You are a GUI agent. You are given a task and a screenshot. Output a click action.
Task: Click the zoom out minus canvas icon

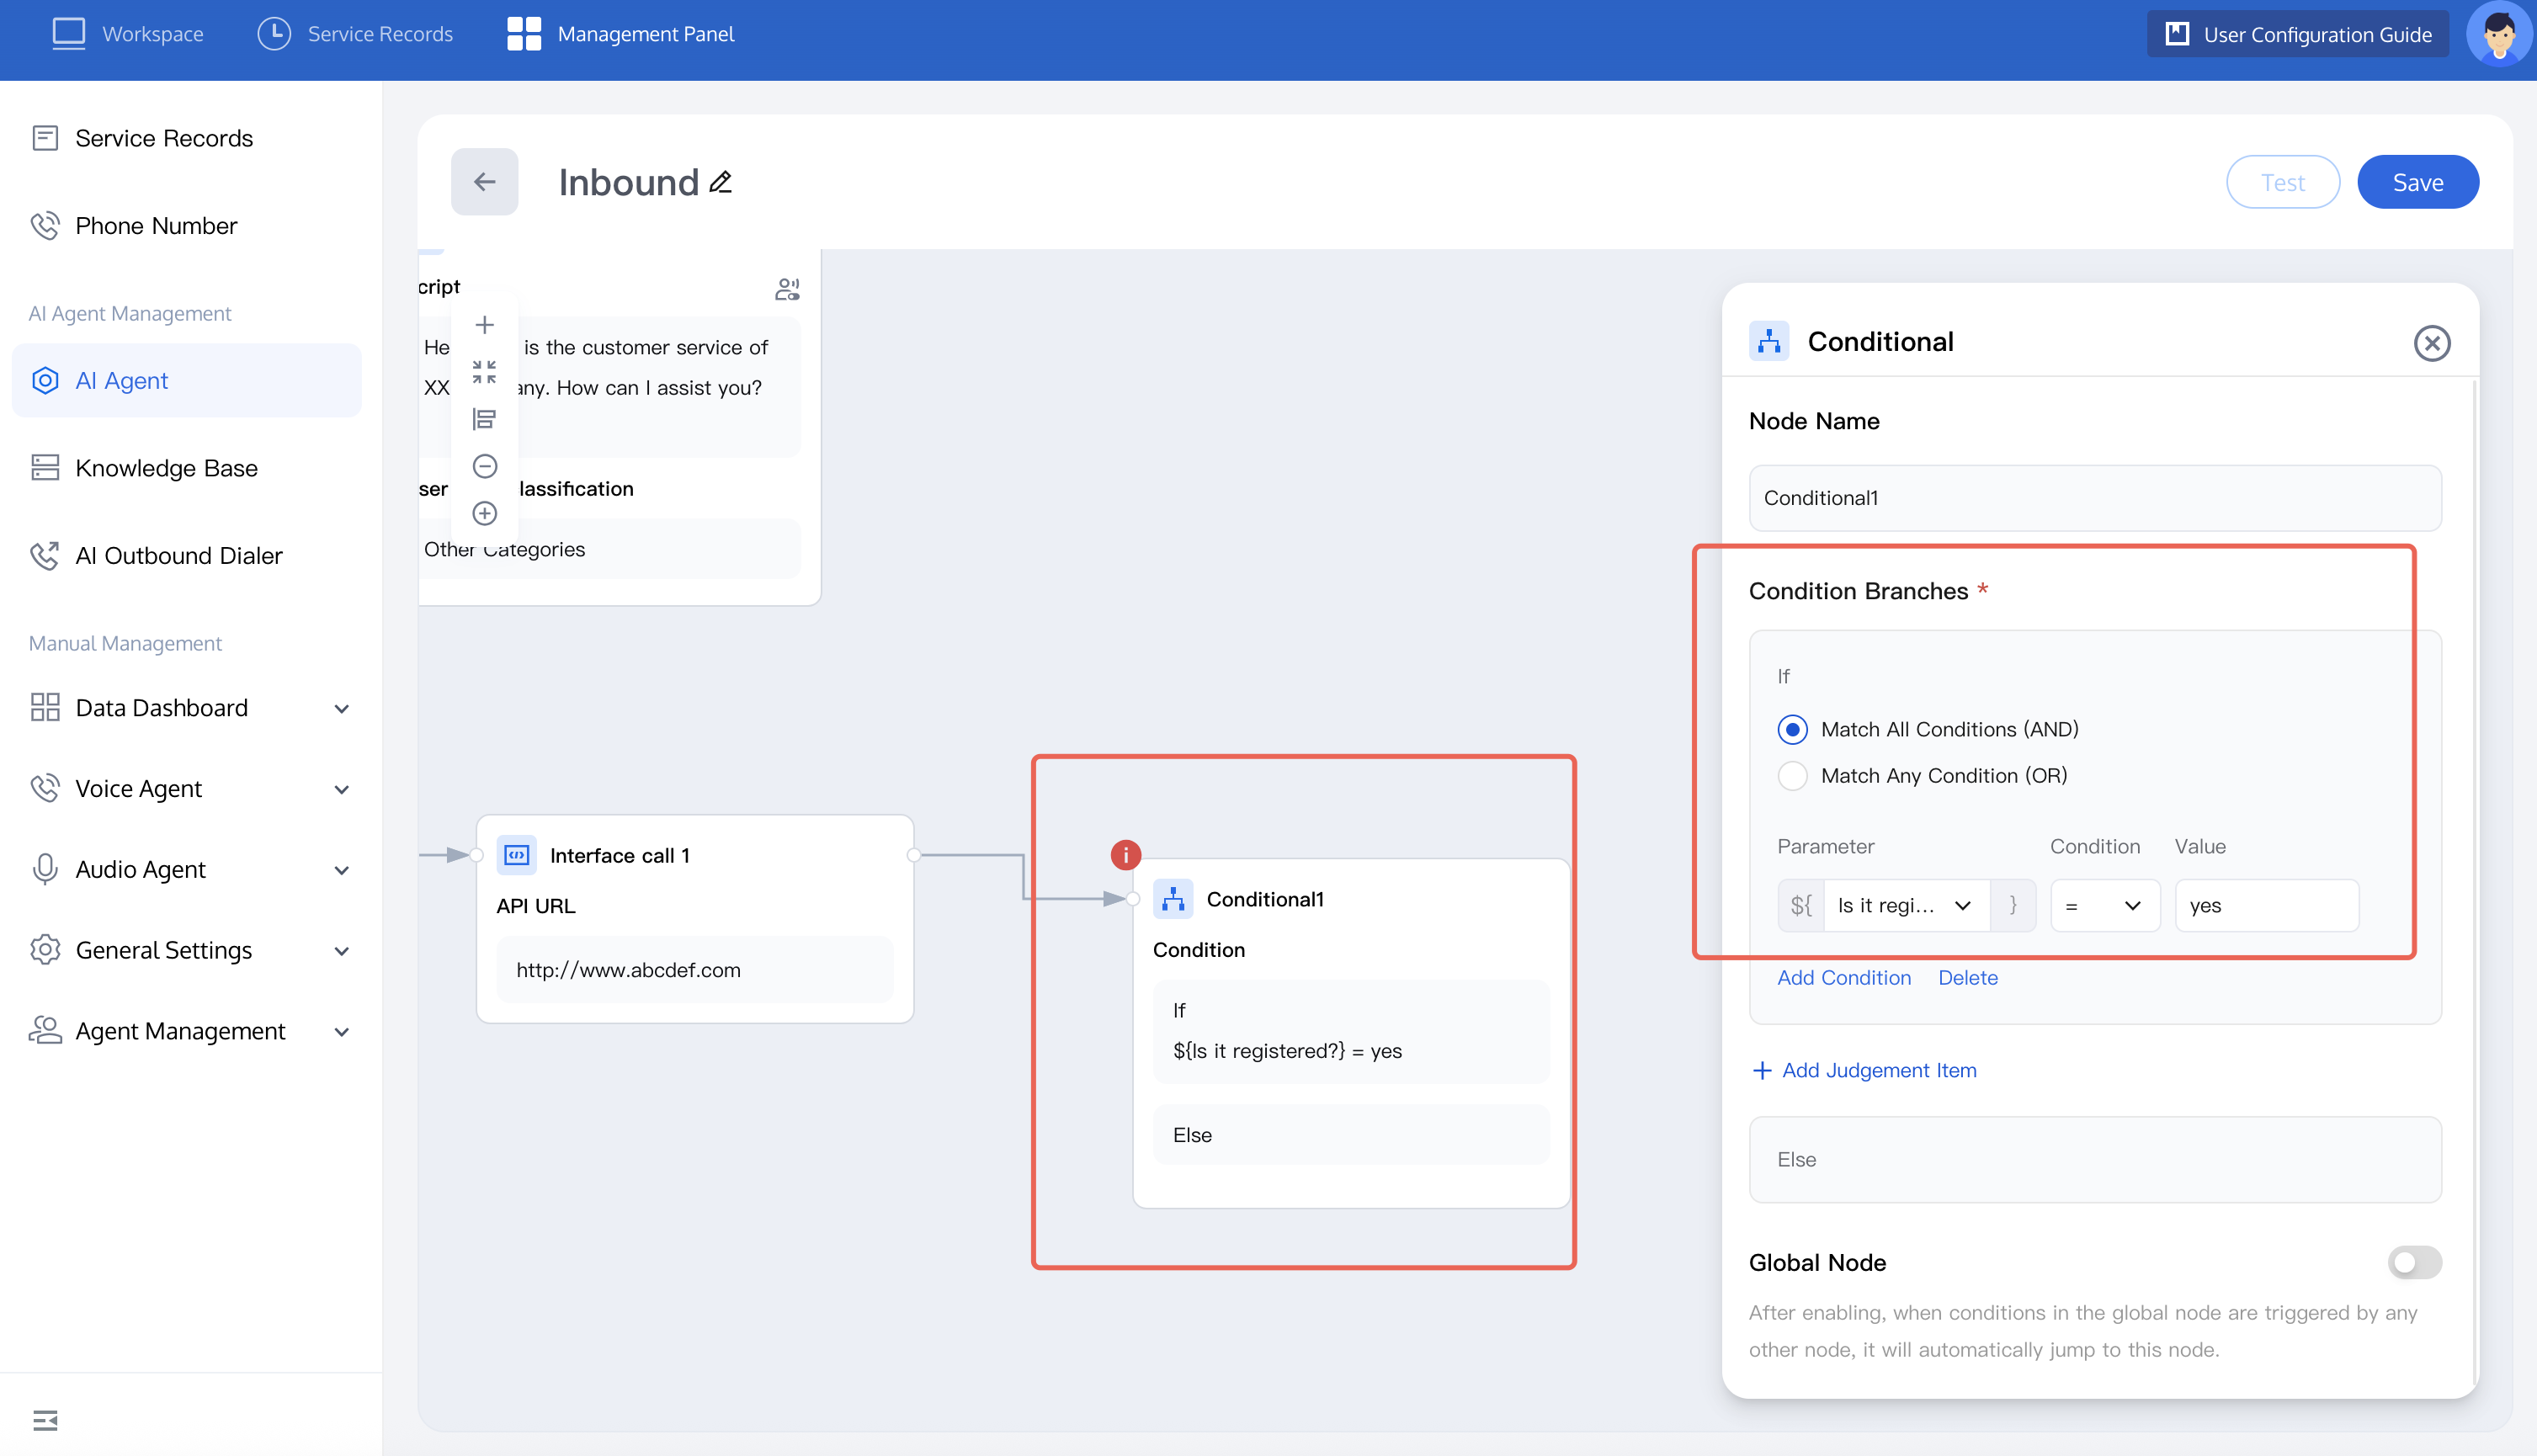(x=484, y=466)
